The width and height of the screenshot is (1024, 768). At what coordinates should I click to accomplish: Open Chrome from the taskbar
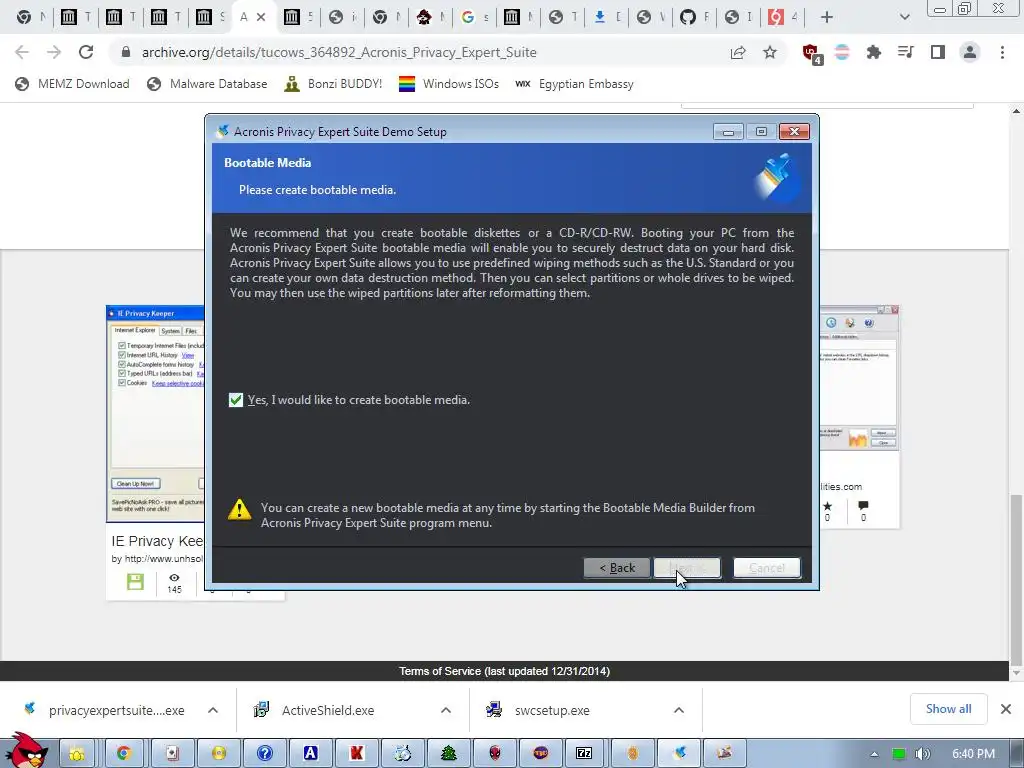pyautogui.click(x=123, y=753)
